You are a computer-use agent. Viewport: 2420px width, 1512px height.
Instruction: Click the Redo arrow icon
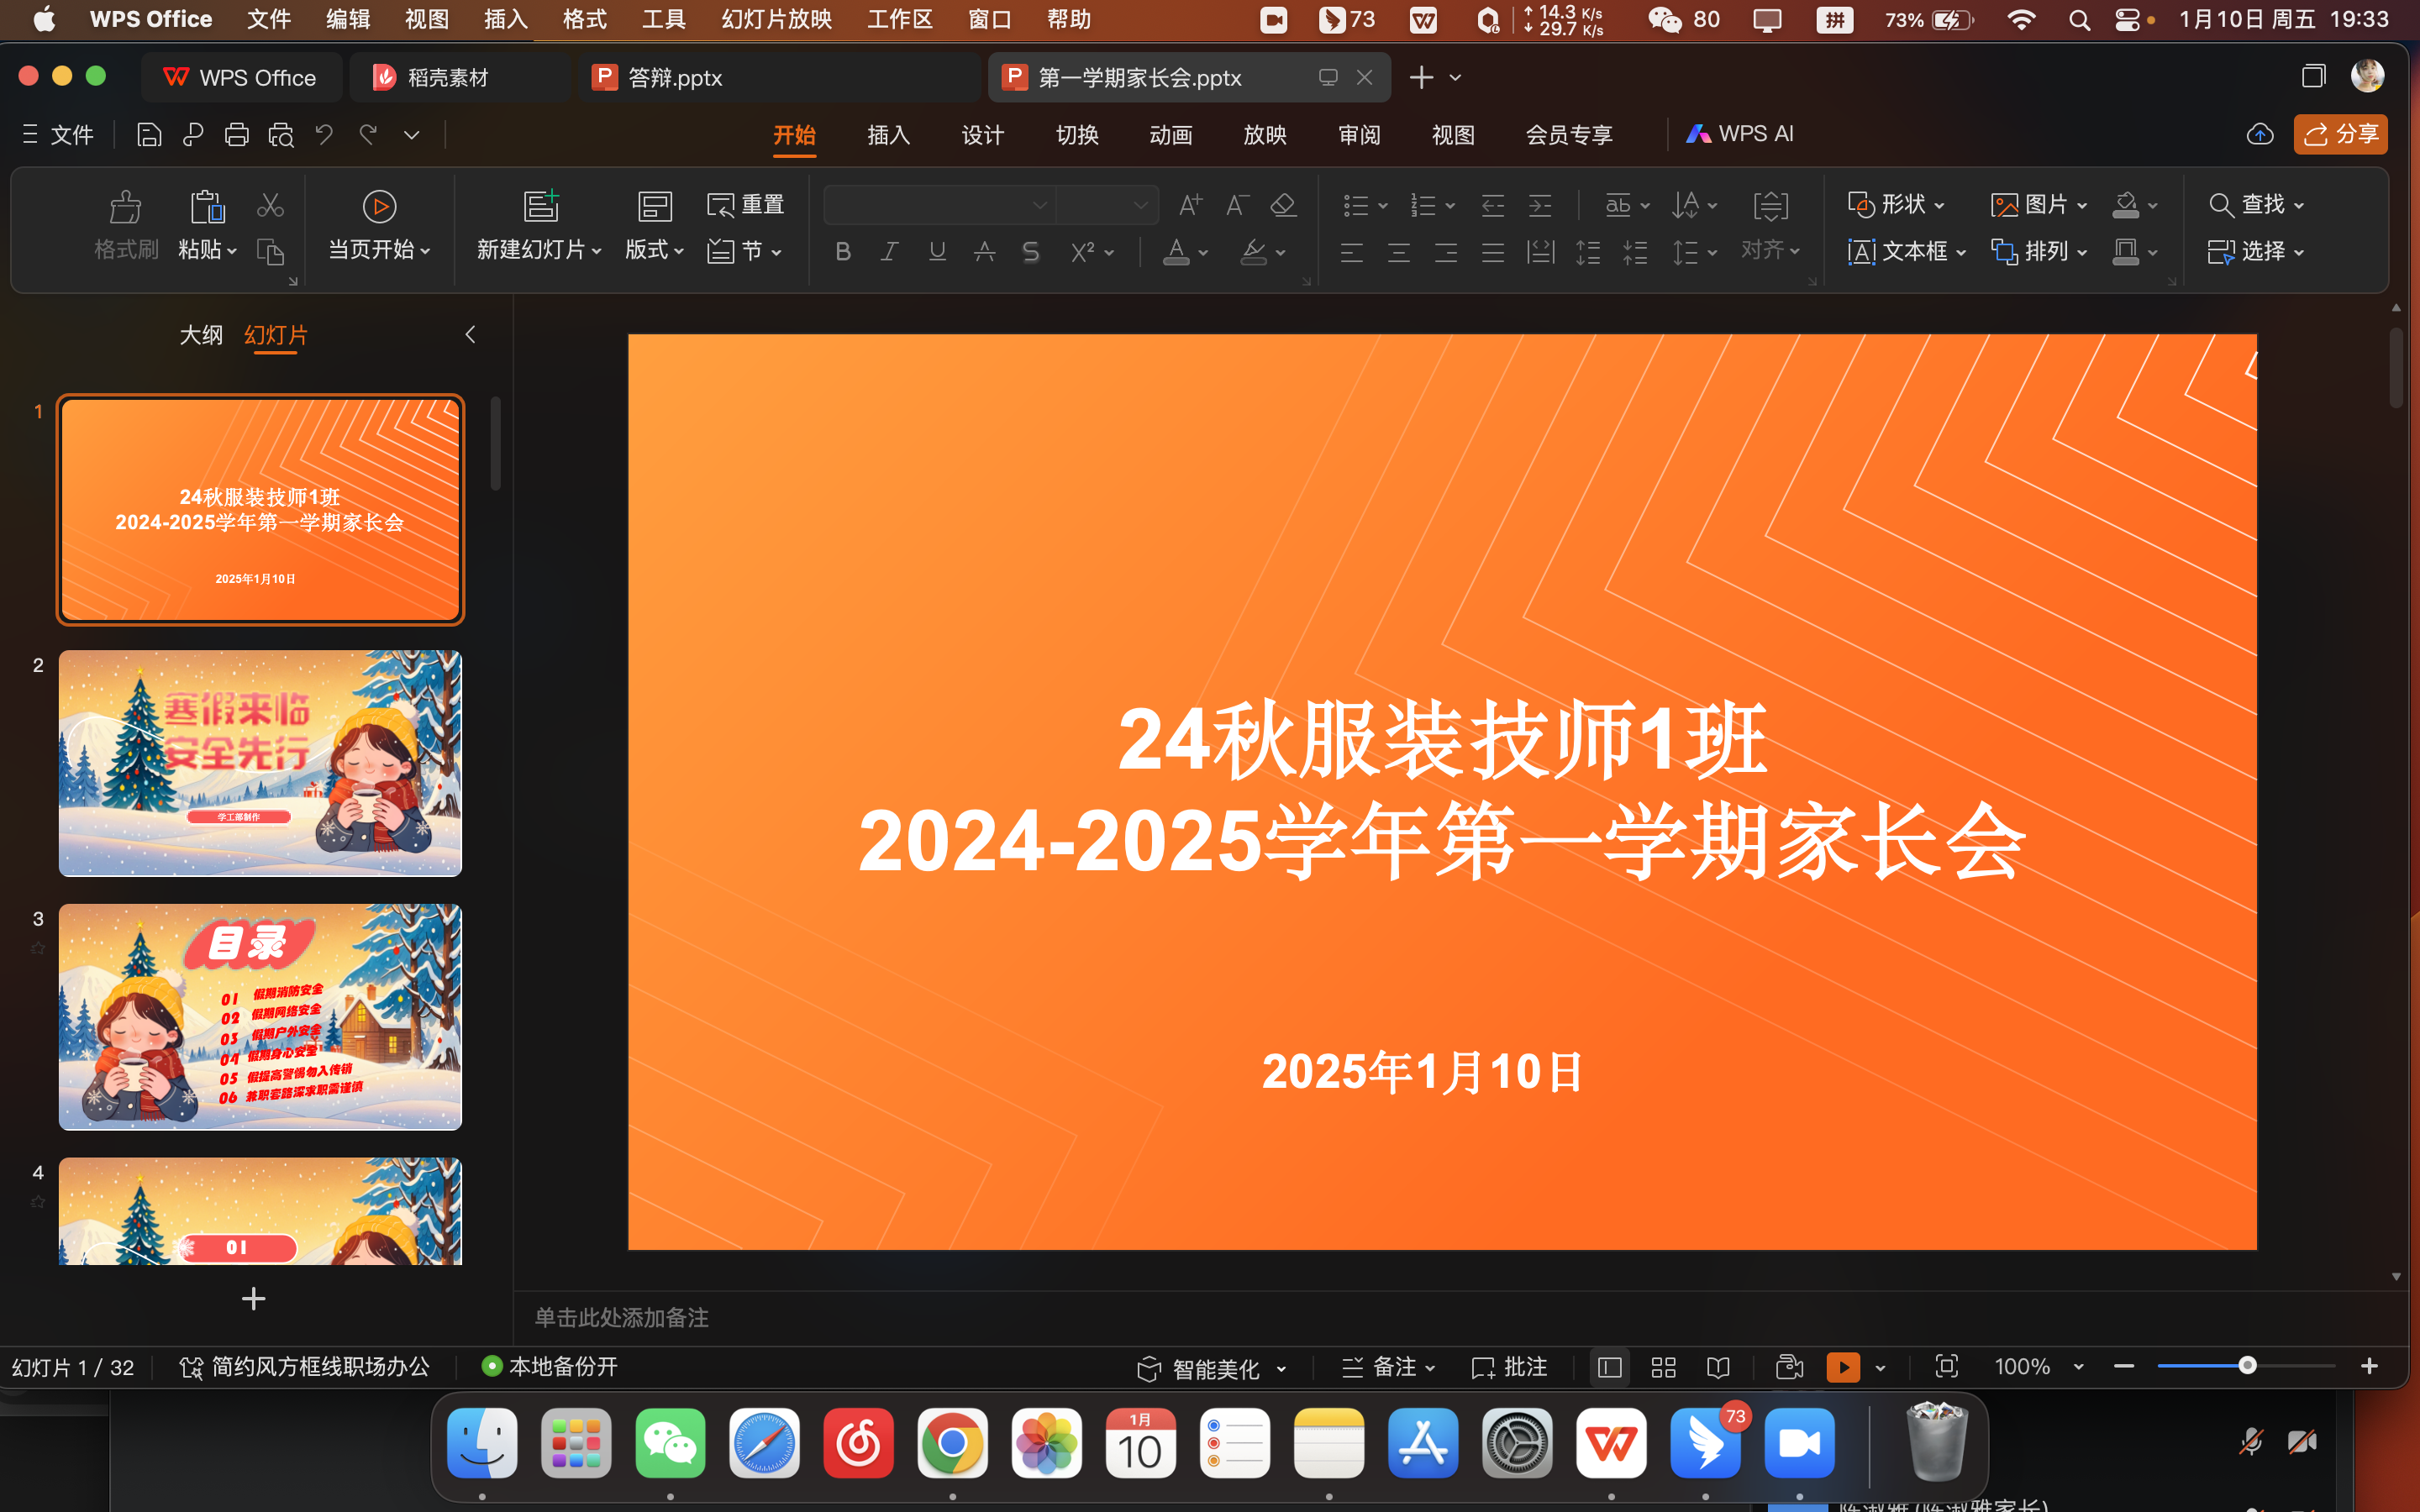click(x=368, y=134)
